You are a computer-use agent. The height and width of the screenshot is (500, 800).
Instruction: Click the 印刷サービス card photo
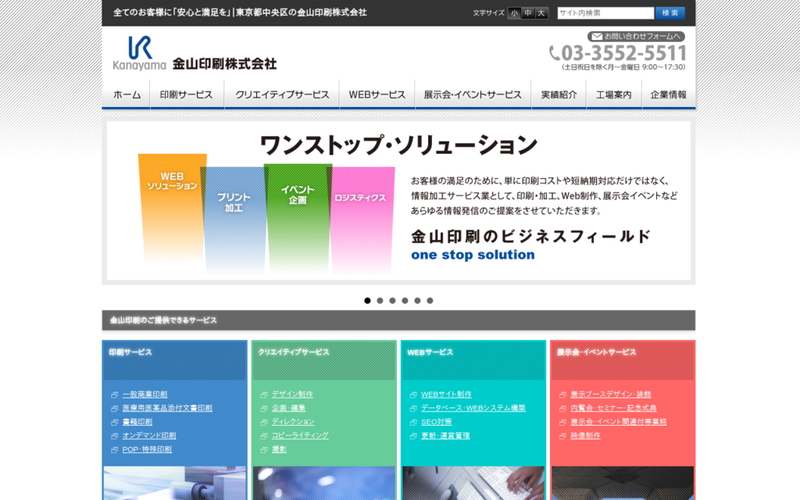[174, 483]
